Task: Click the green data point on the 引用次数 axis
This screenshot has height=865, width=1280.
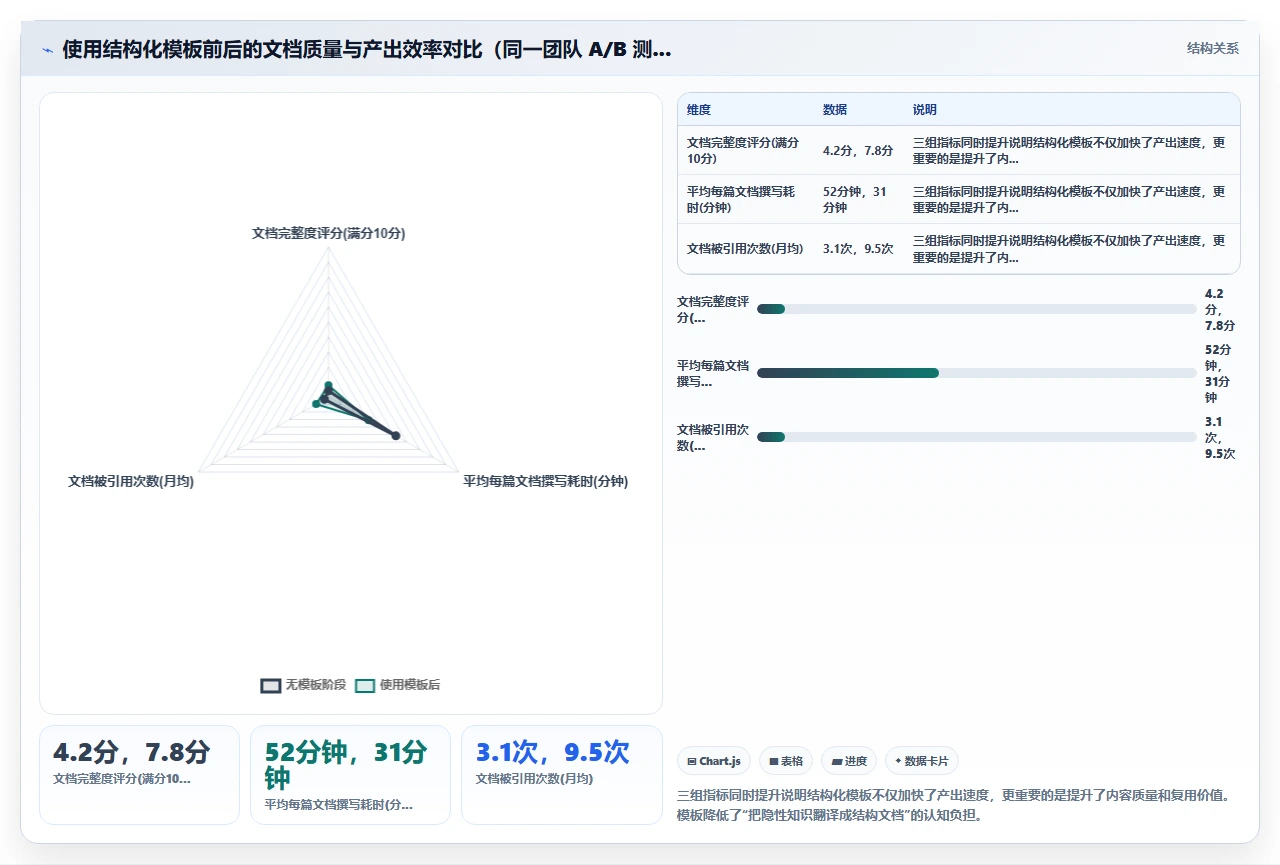Action: tap(316, 404)
